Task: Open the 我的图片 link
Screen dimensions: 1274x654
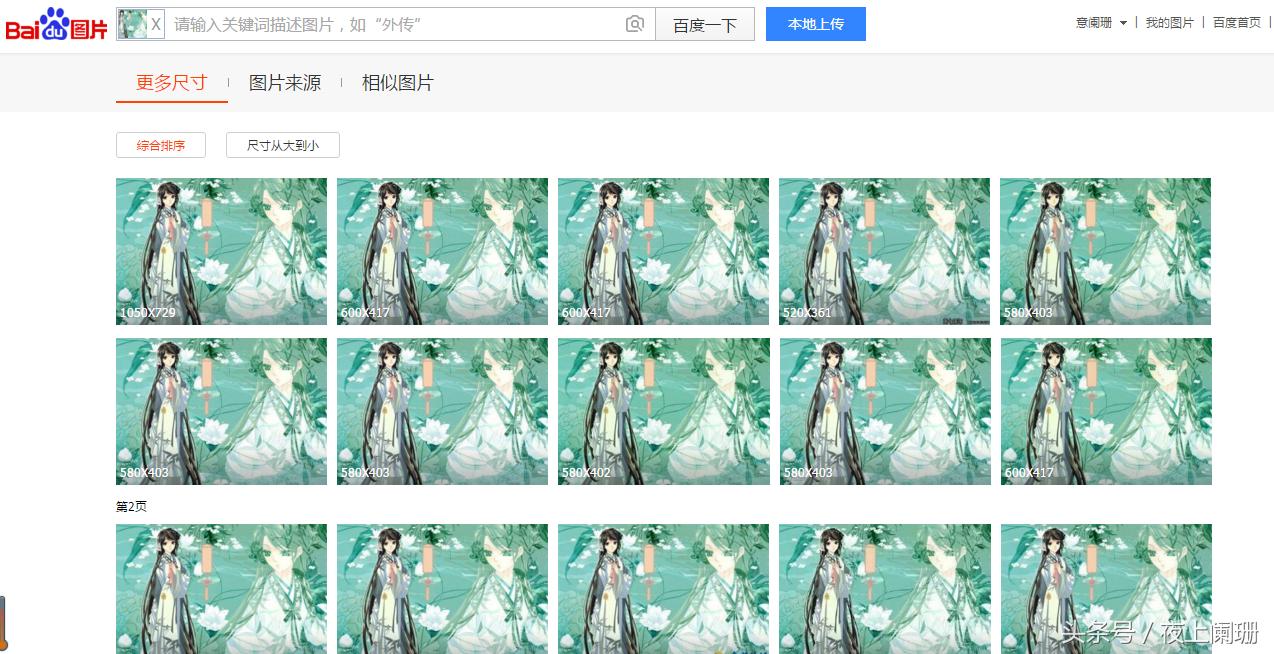Action: [1169, 22]
